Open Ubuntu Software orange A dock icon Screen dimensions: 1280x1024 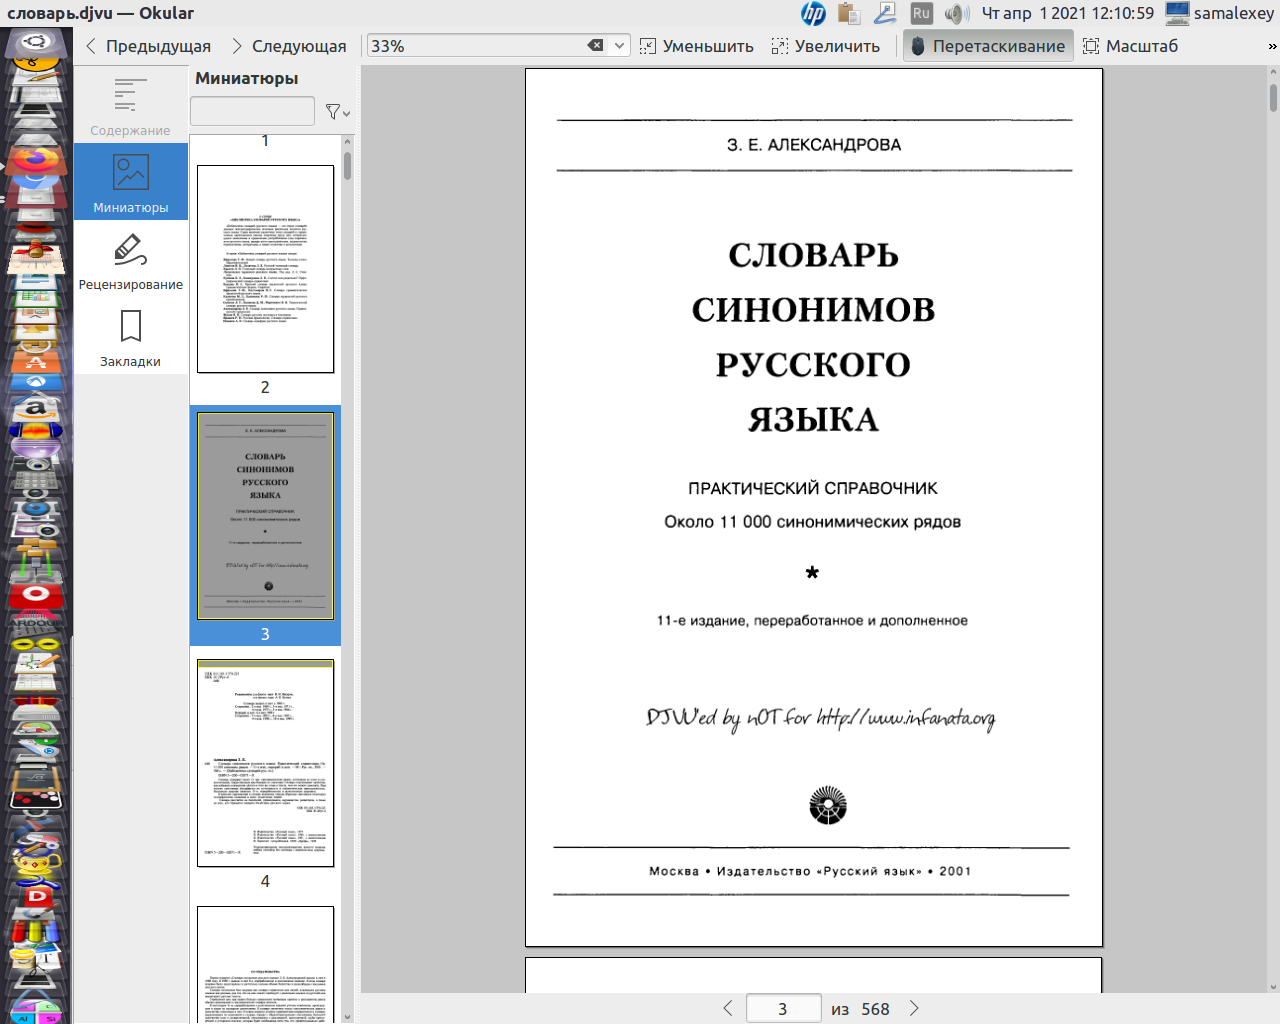pyautogui.click(x=36, y=362)
